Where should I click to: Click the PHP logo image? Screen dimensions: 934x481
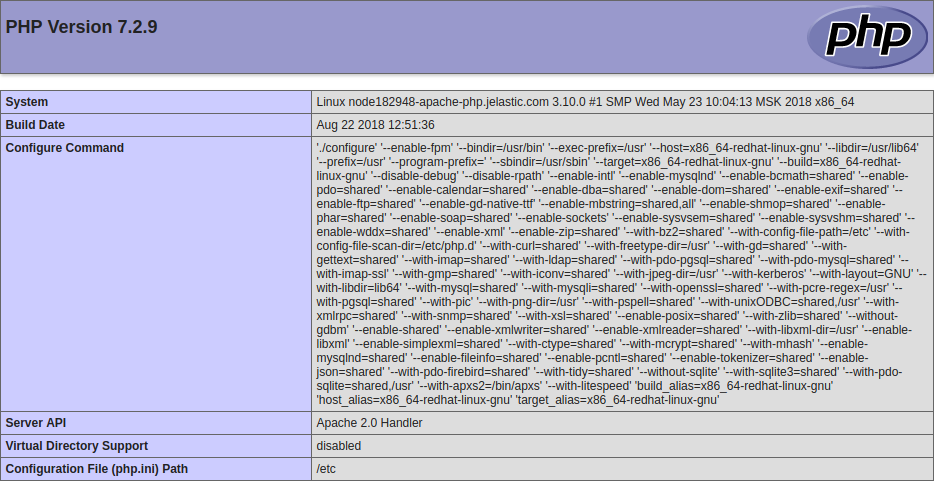(867, 37)
